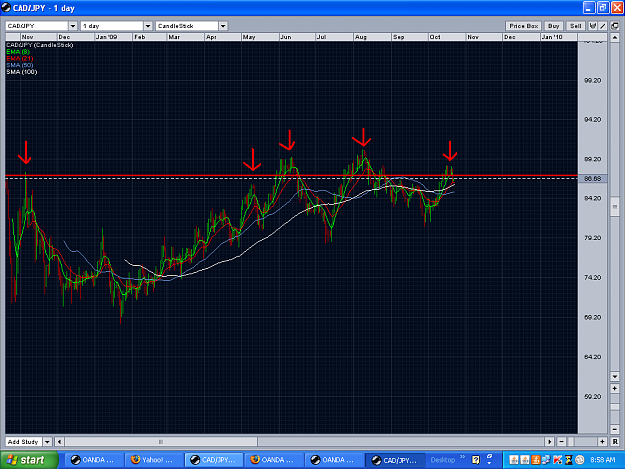Open the Price Box panel
Image resolution: width=625 pixels, height=469 pixels.
(523, 26)
